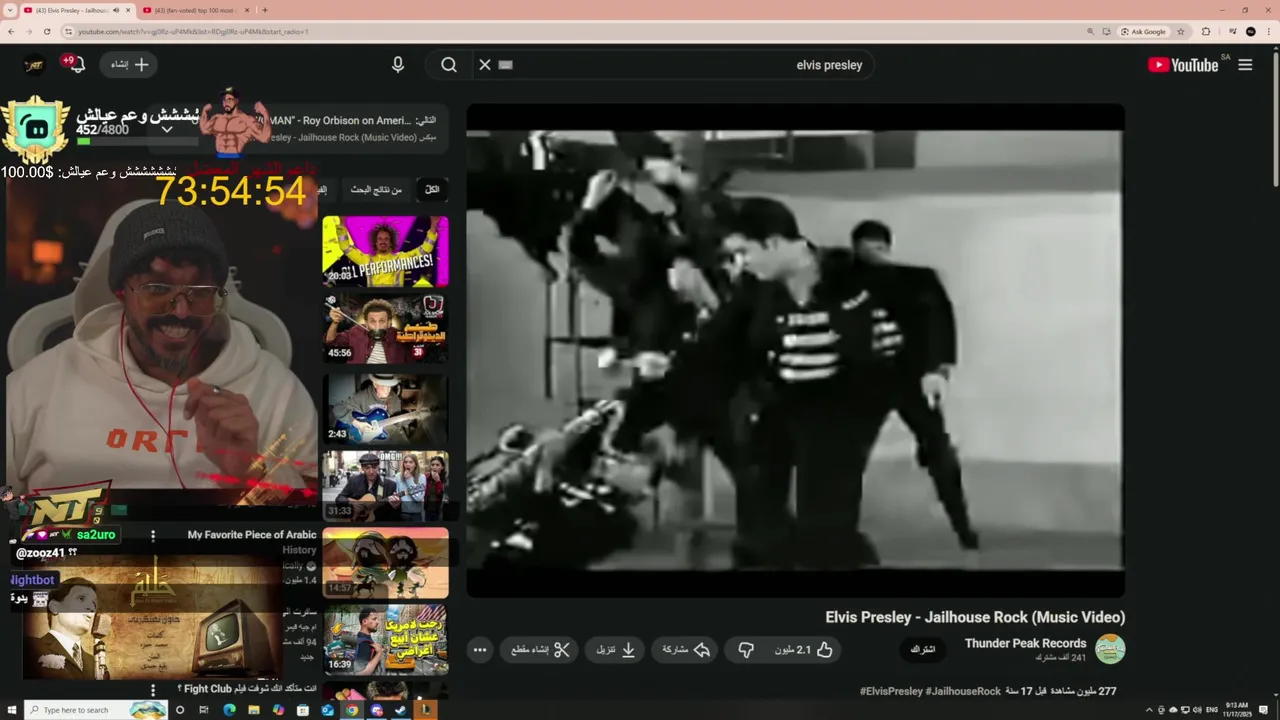Viewport: 1280px width, 720px height.
Task: Like the video (2.1 مليون)
Action: click(x=805, y=650)
